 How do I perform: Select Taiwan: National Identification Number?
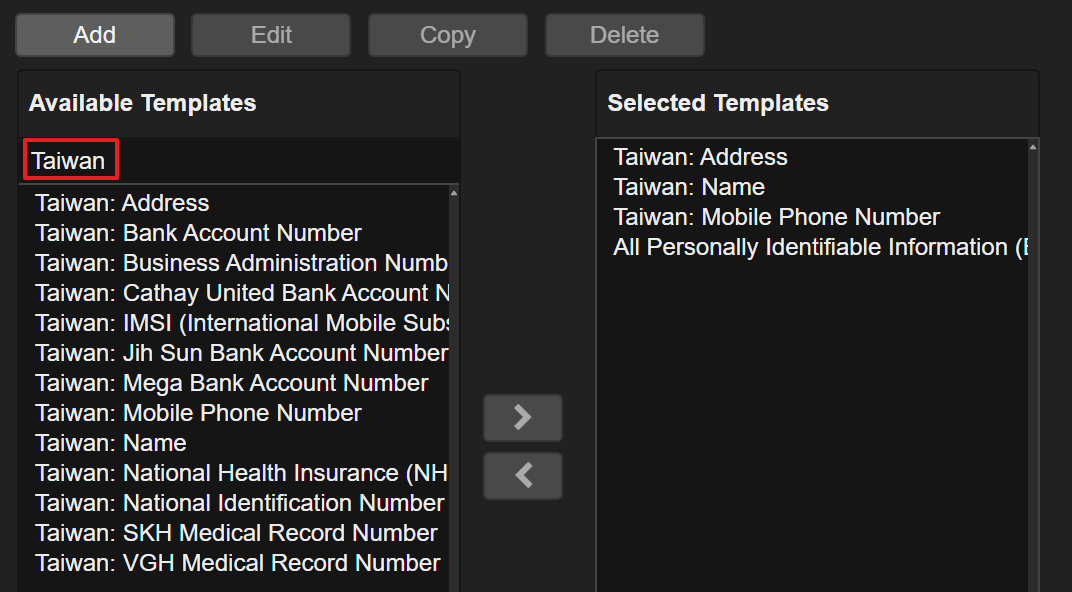click(239, 503)
